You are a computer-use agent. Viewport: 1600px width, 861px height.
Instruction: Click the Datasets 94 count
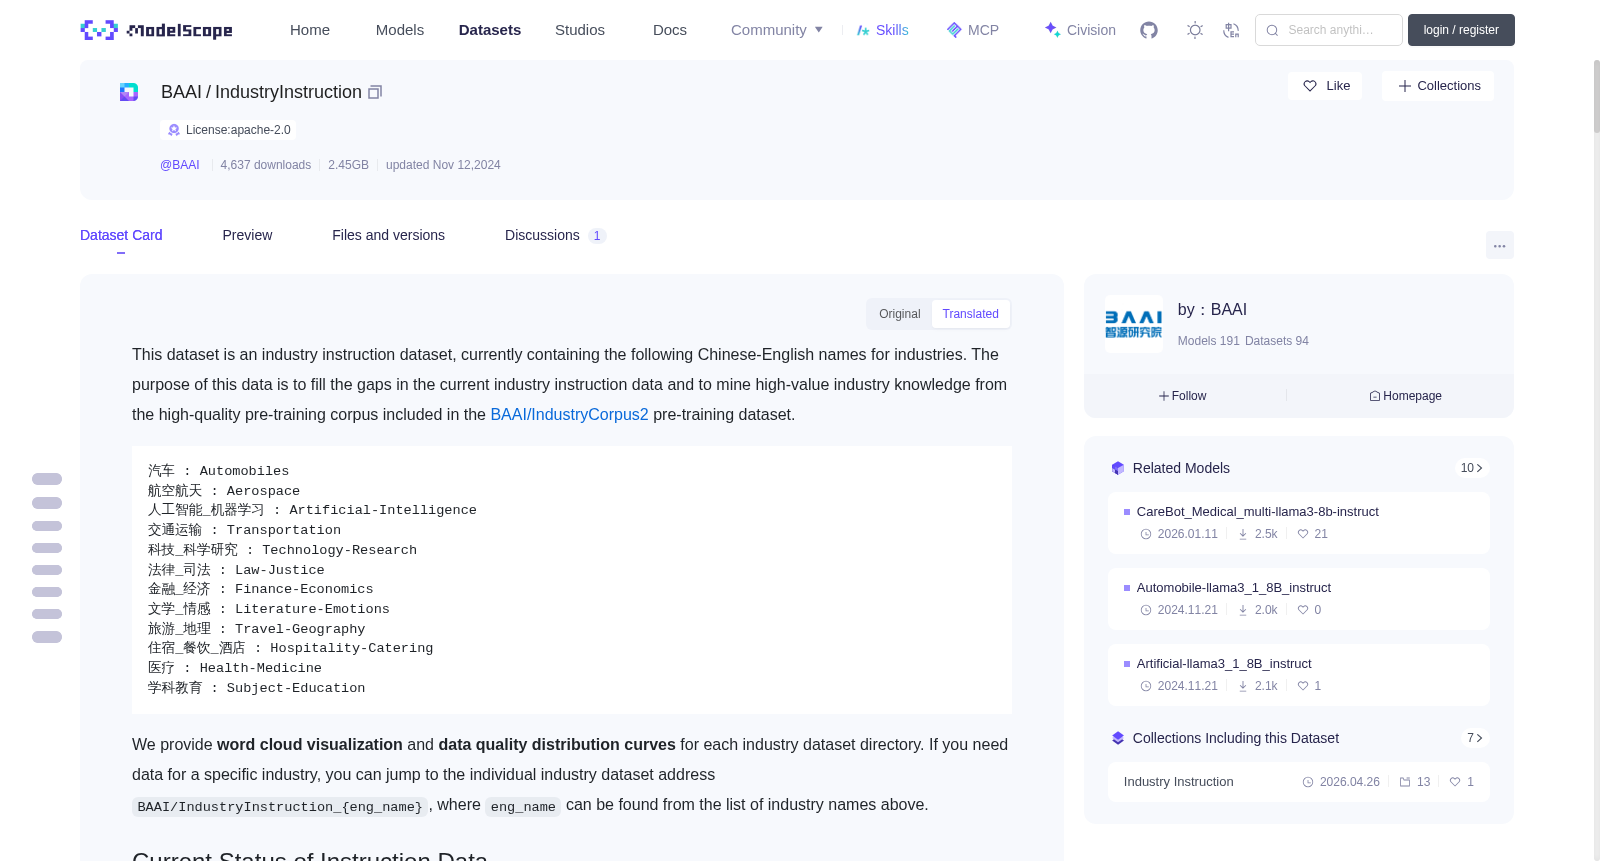pyautogui.click(x=1277, y=341)
